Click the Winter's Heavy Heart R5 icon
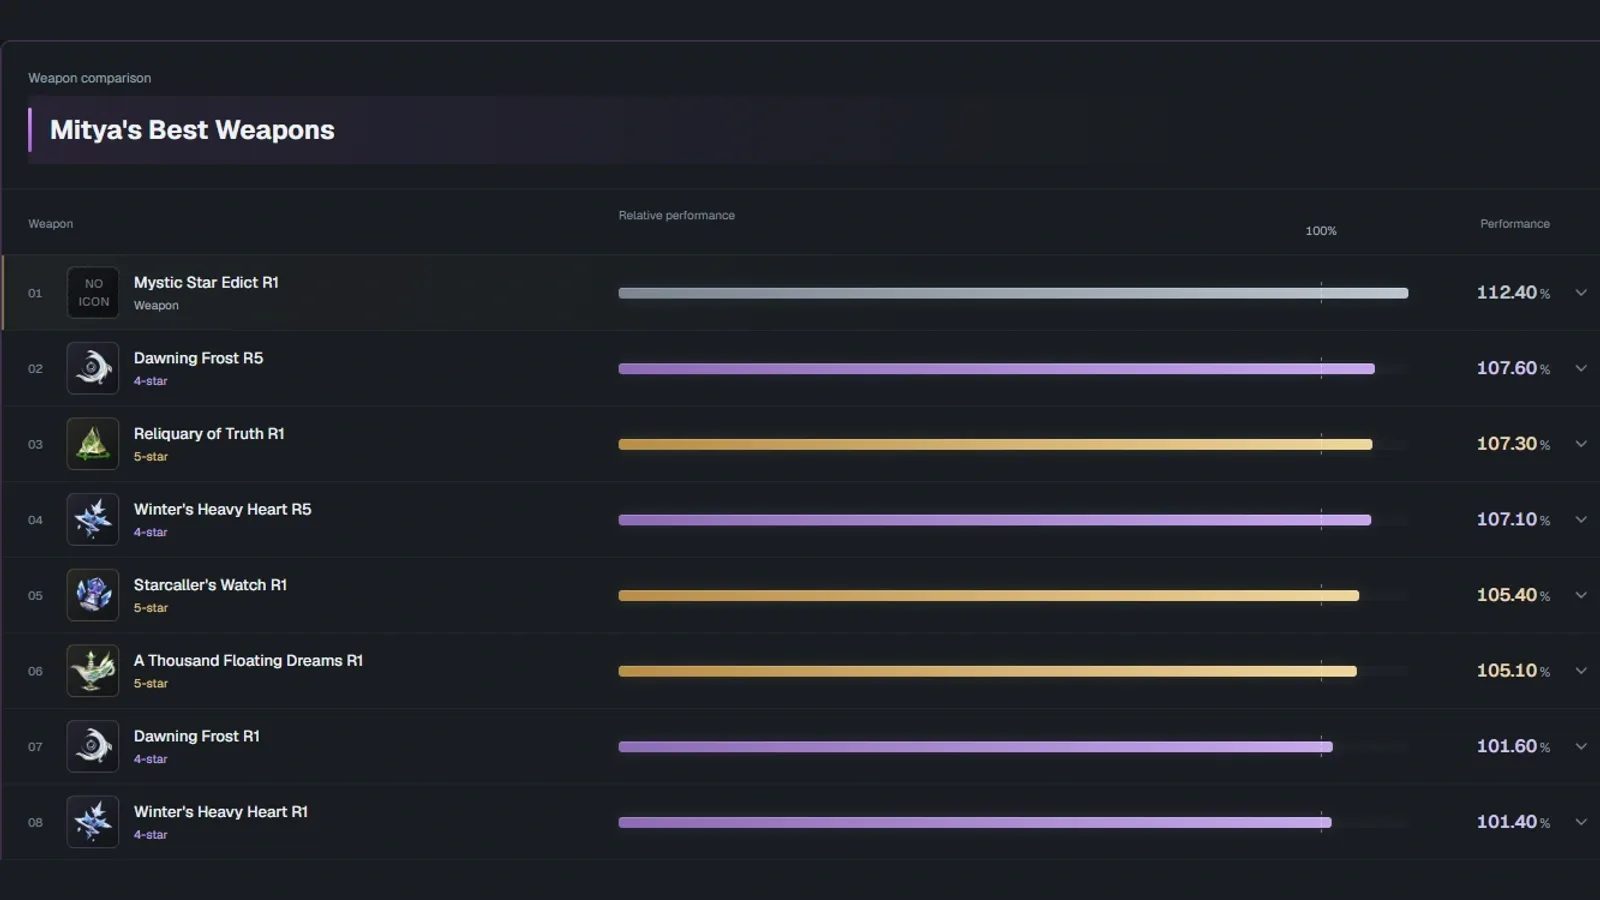The image size is (1600, 900). click(93, 519)
